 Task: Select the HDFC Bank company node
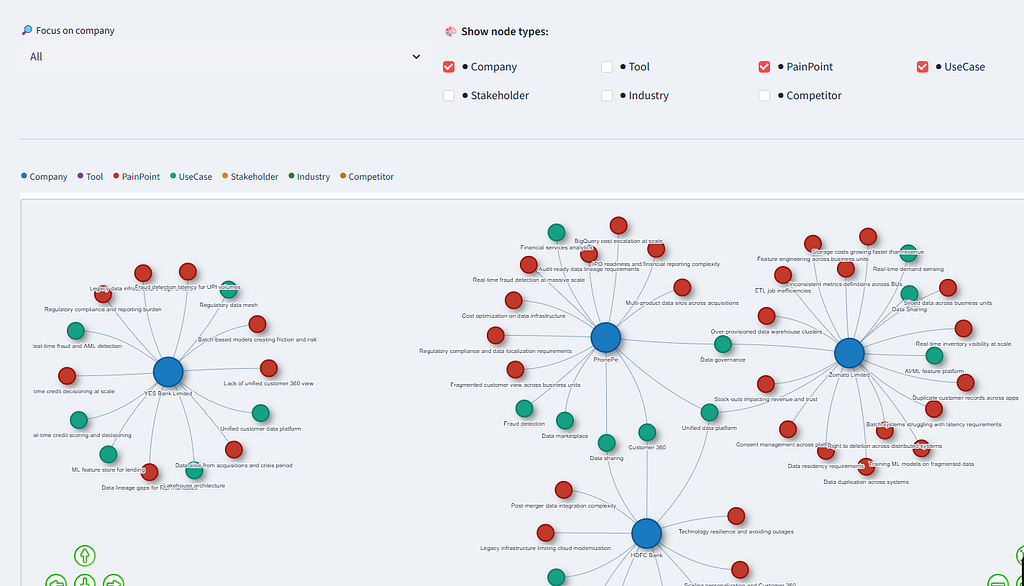[x=647, y=534]
